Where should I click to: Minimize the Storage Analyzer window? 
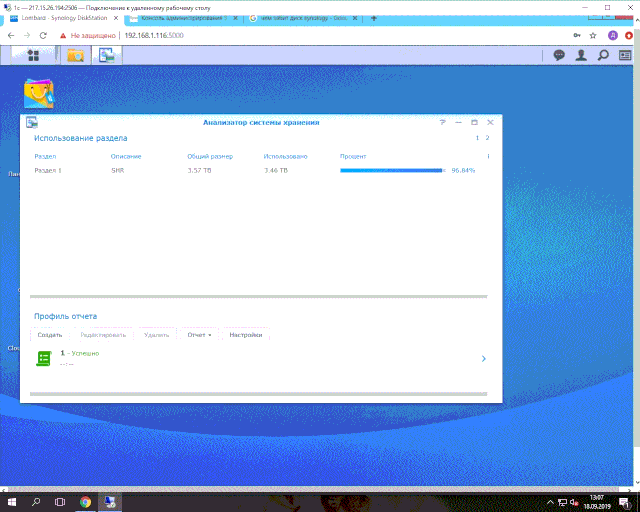tap(458, 122)
